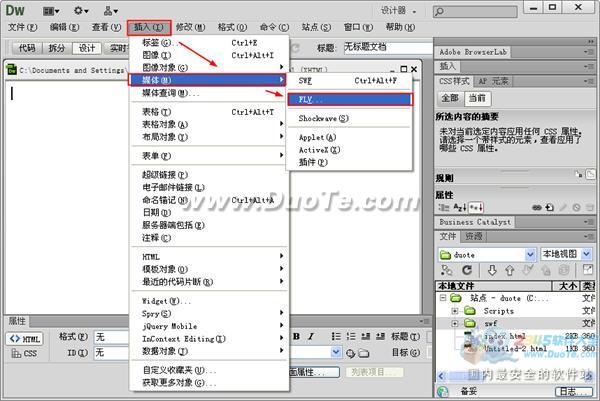Switch CSS panel to 全部 (All) mode
Viewport: 600px width, 401px height.
pos(450,98)
